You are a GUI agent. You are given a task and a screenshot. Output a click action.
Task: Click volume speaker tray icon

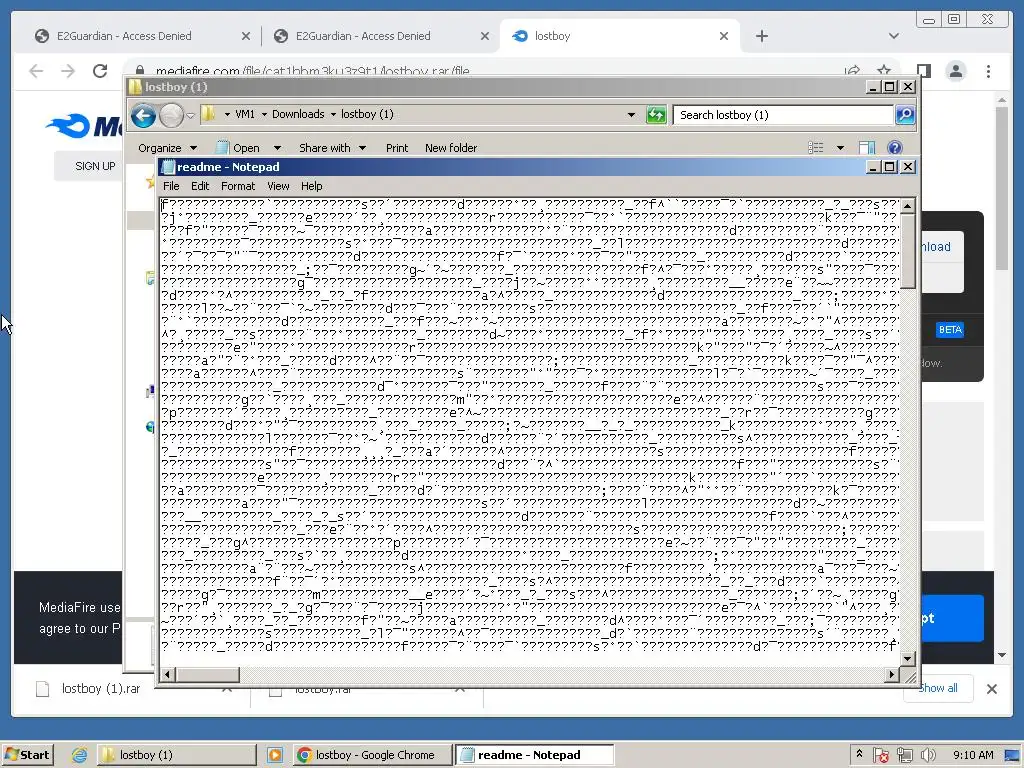[x=928, y=756]
